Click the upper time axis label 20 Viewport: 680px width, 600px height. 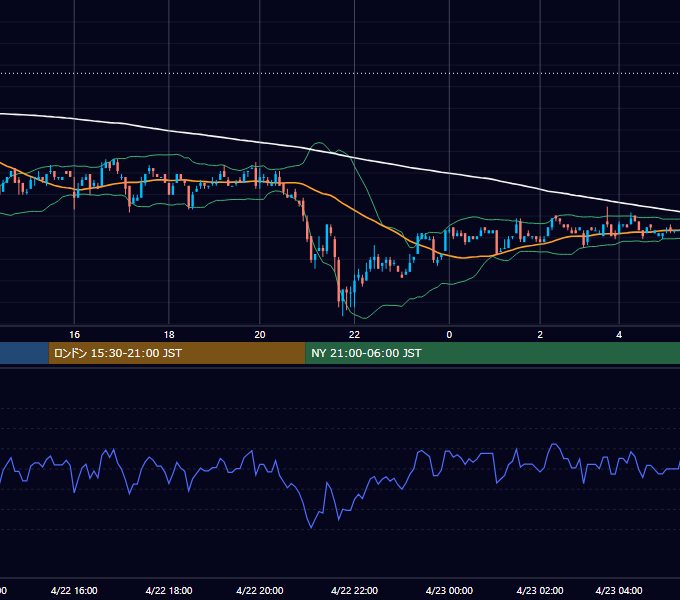tap(260, 335)
